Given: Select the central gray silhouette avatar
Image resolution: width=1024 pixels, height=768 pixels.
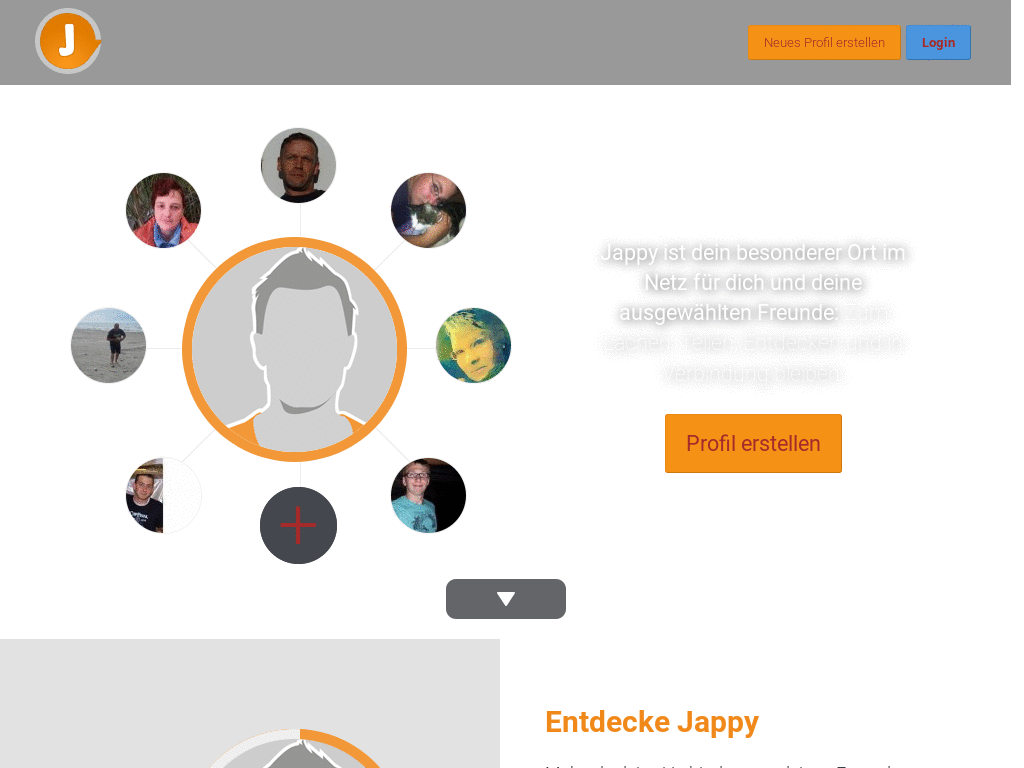Looking at the screenshot, I should click(295, 349).
